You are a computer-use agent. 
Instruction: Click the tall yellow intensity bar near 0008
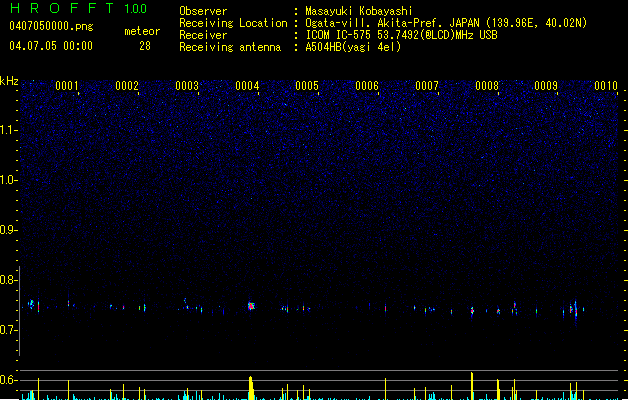pyautogui.click(x=472, y=386)
